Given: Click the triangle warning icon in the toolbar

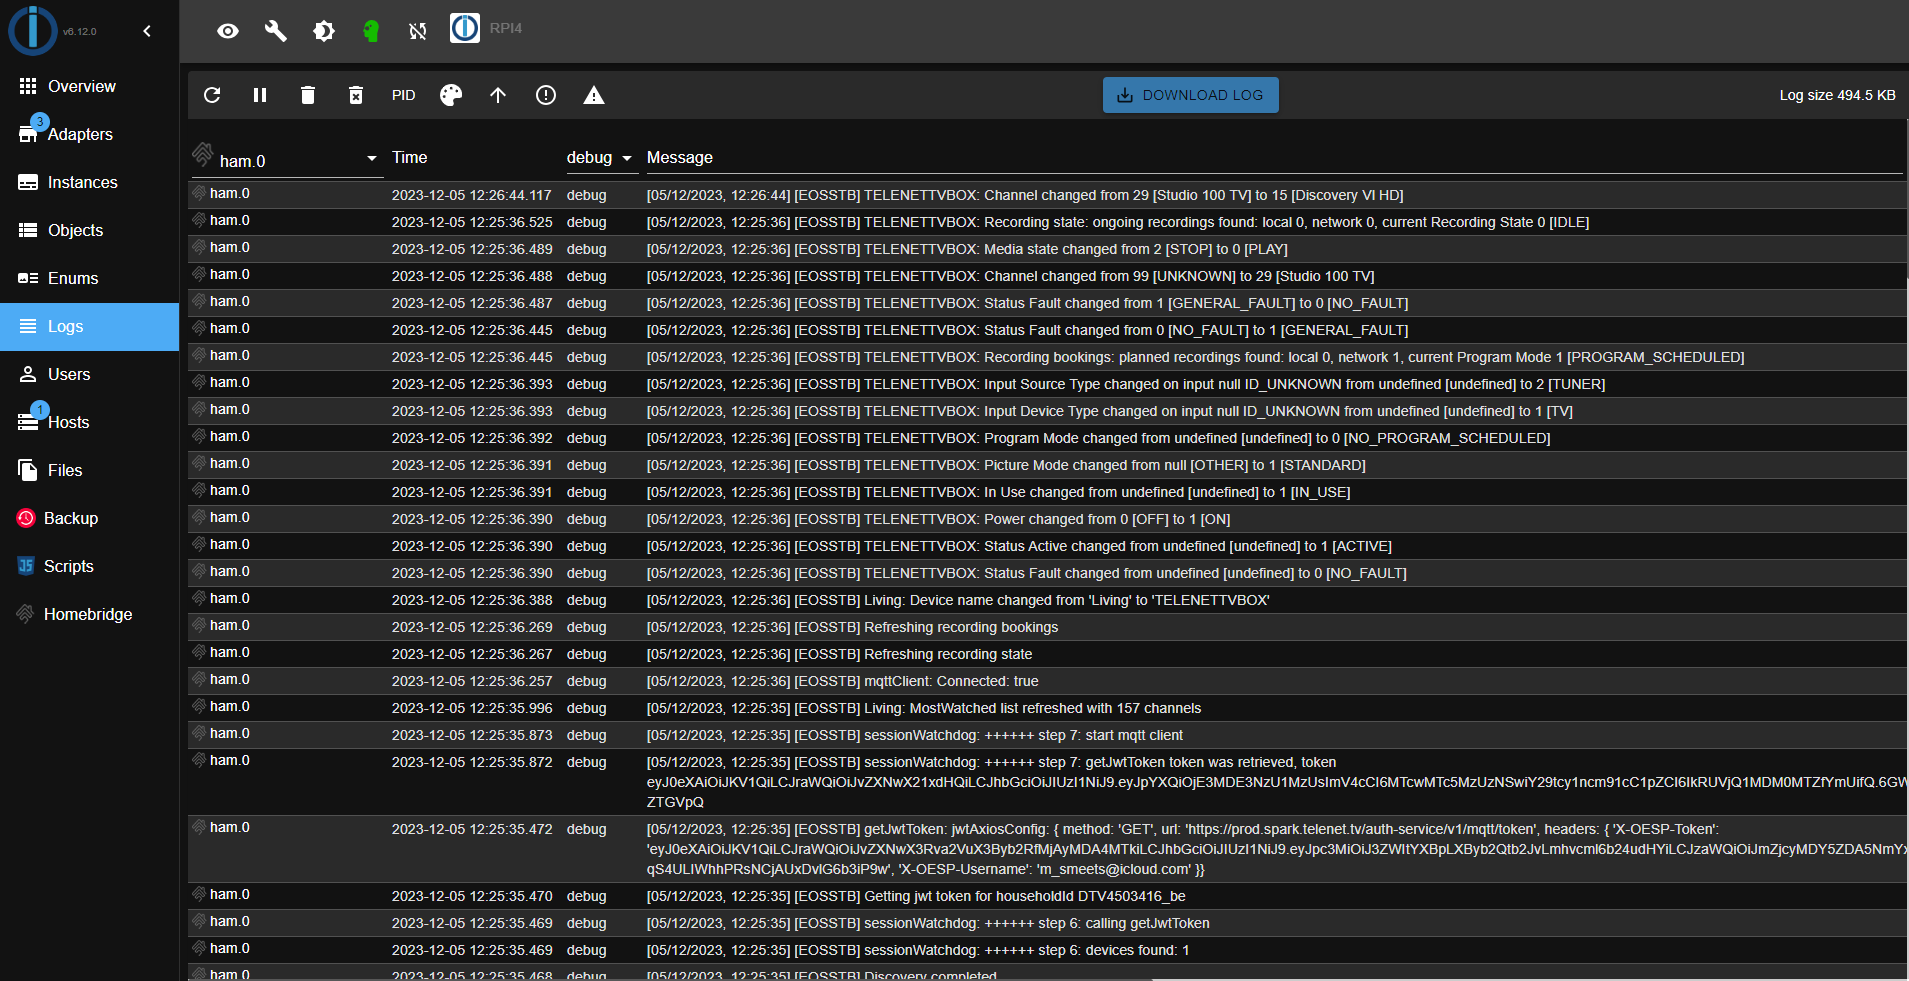Looking at the screenshot, I should point(594,95).
